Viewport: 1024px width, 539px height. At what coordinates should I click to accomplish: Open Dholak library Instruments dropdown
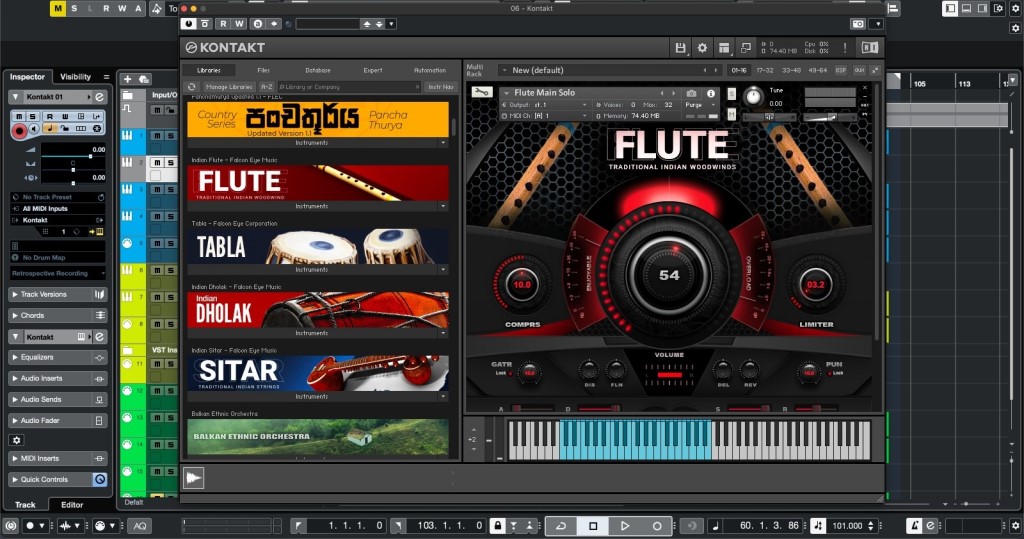tap(443, 333)
